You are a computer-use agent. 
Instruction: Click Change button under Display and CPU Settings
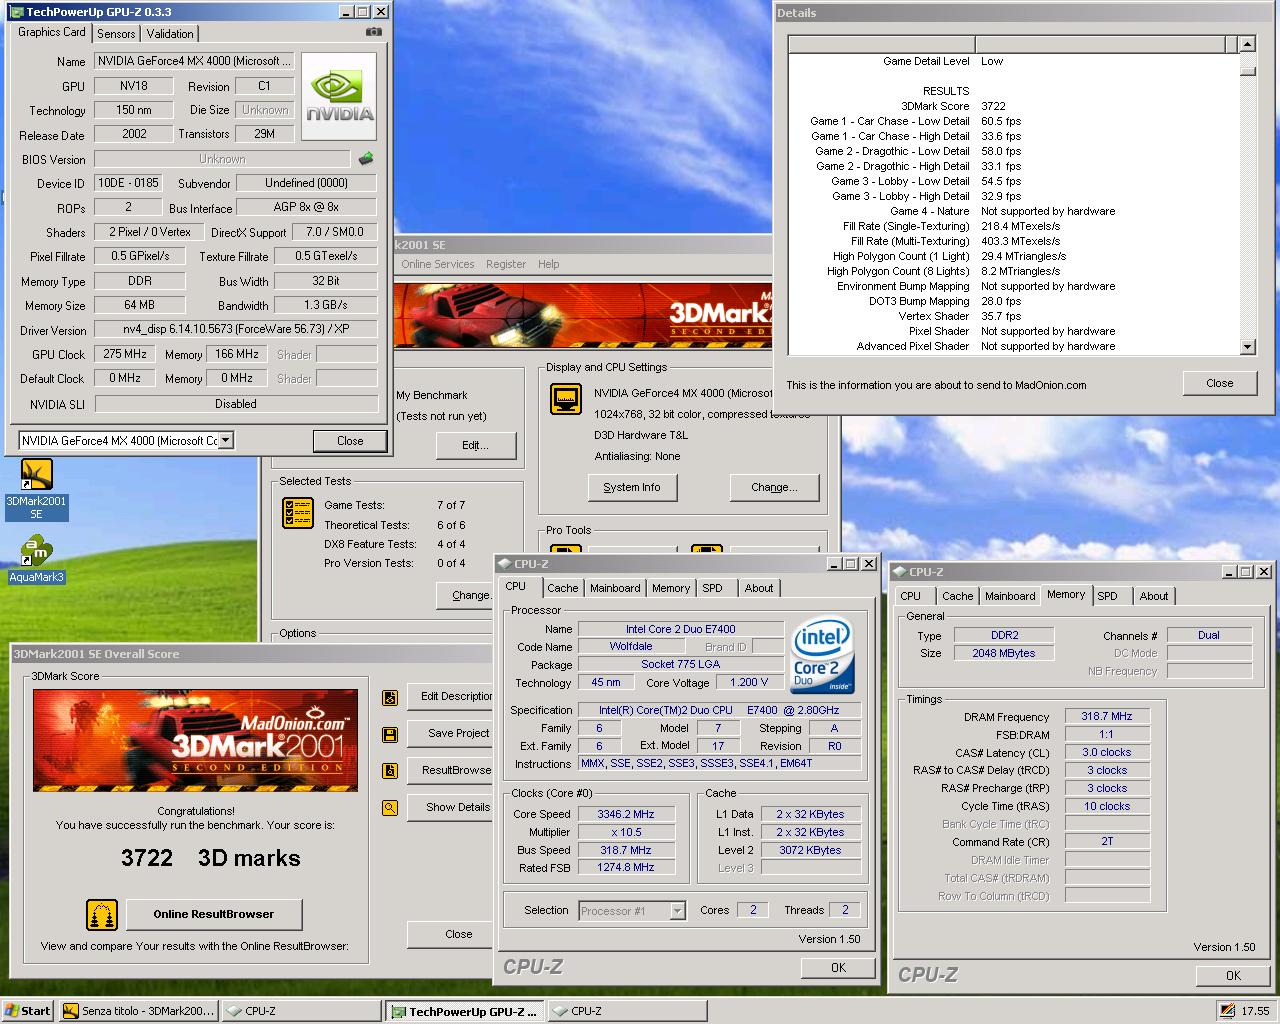[x=775, y=487]
